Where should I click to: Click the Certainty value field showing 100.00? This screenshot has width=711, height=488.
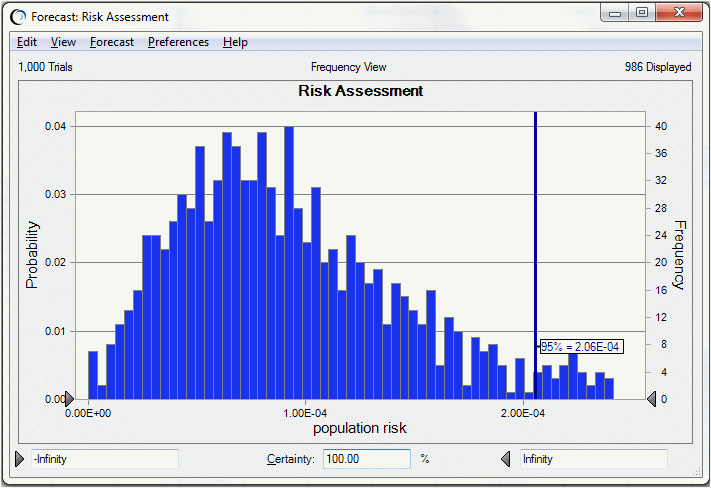[367, 459]
